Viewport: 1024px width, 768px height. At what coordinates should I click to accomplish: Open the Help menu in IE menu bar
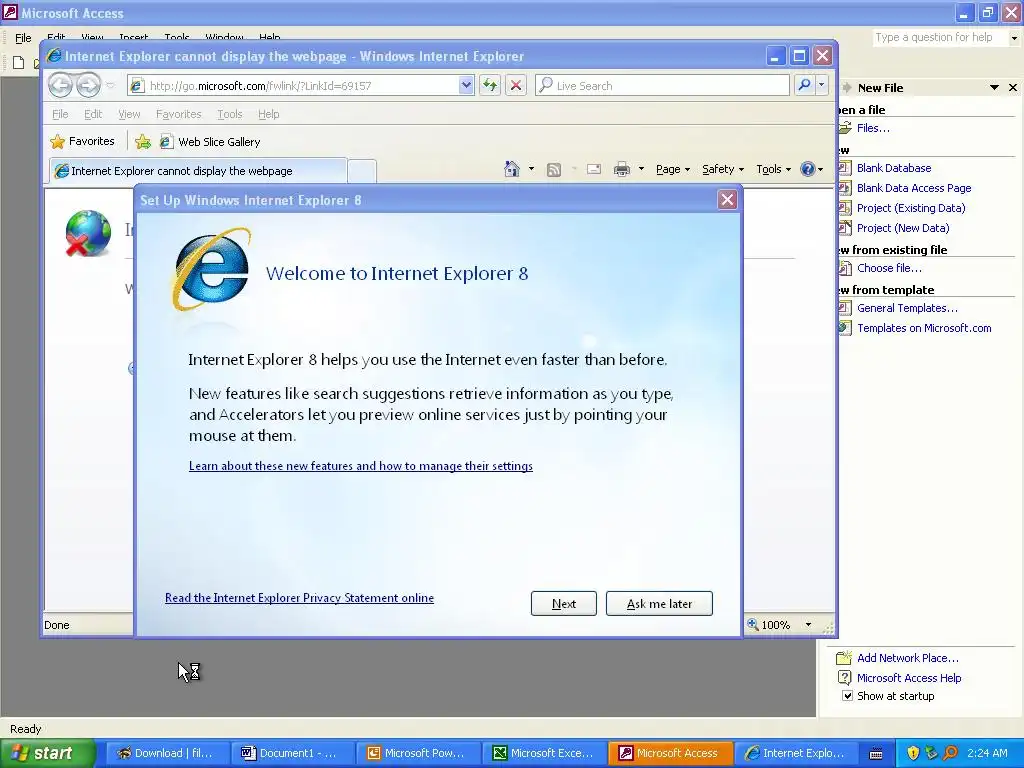268,114
